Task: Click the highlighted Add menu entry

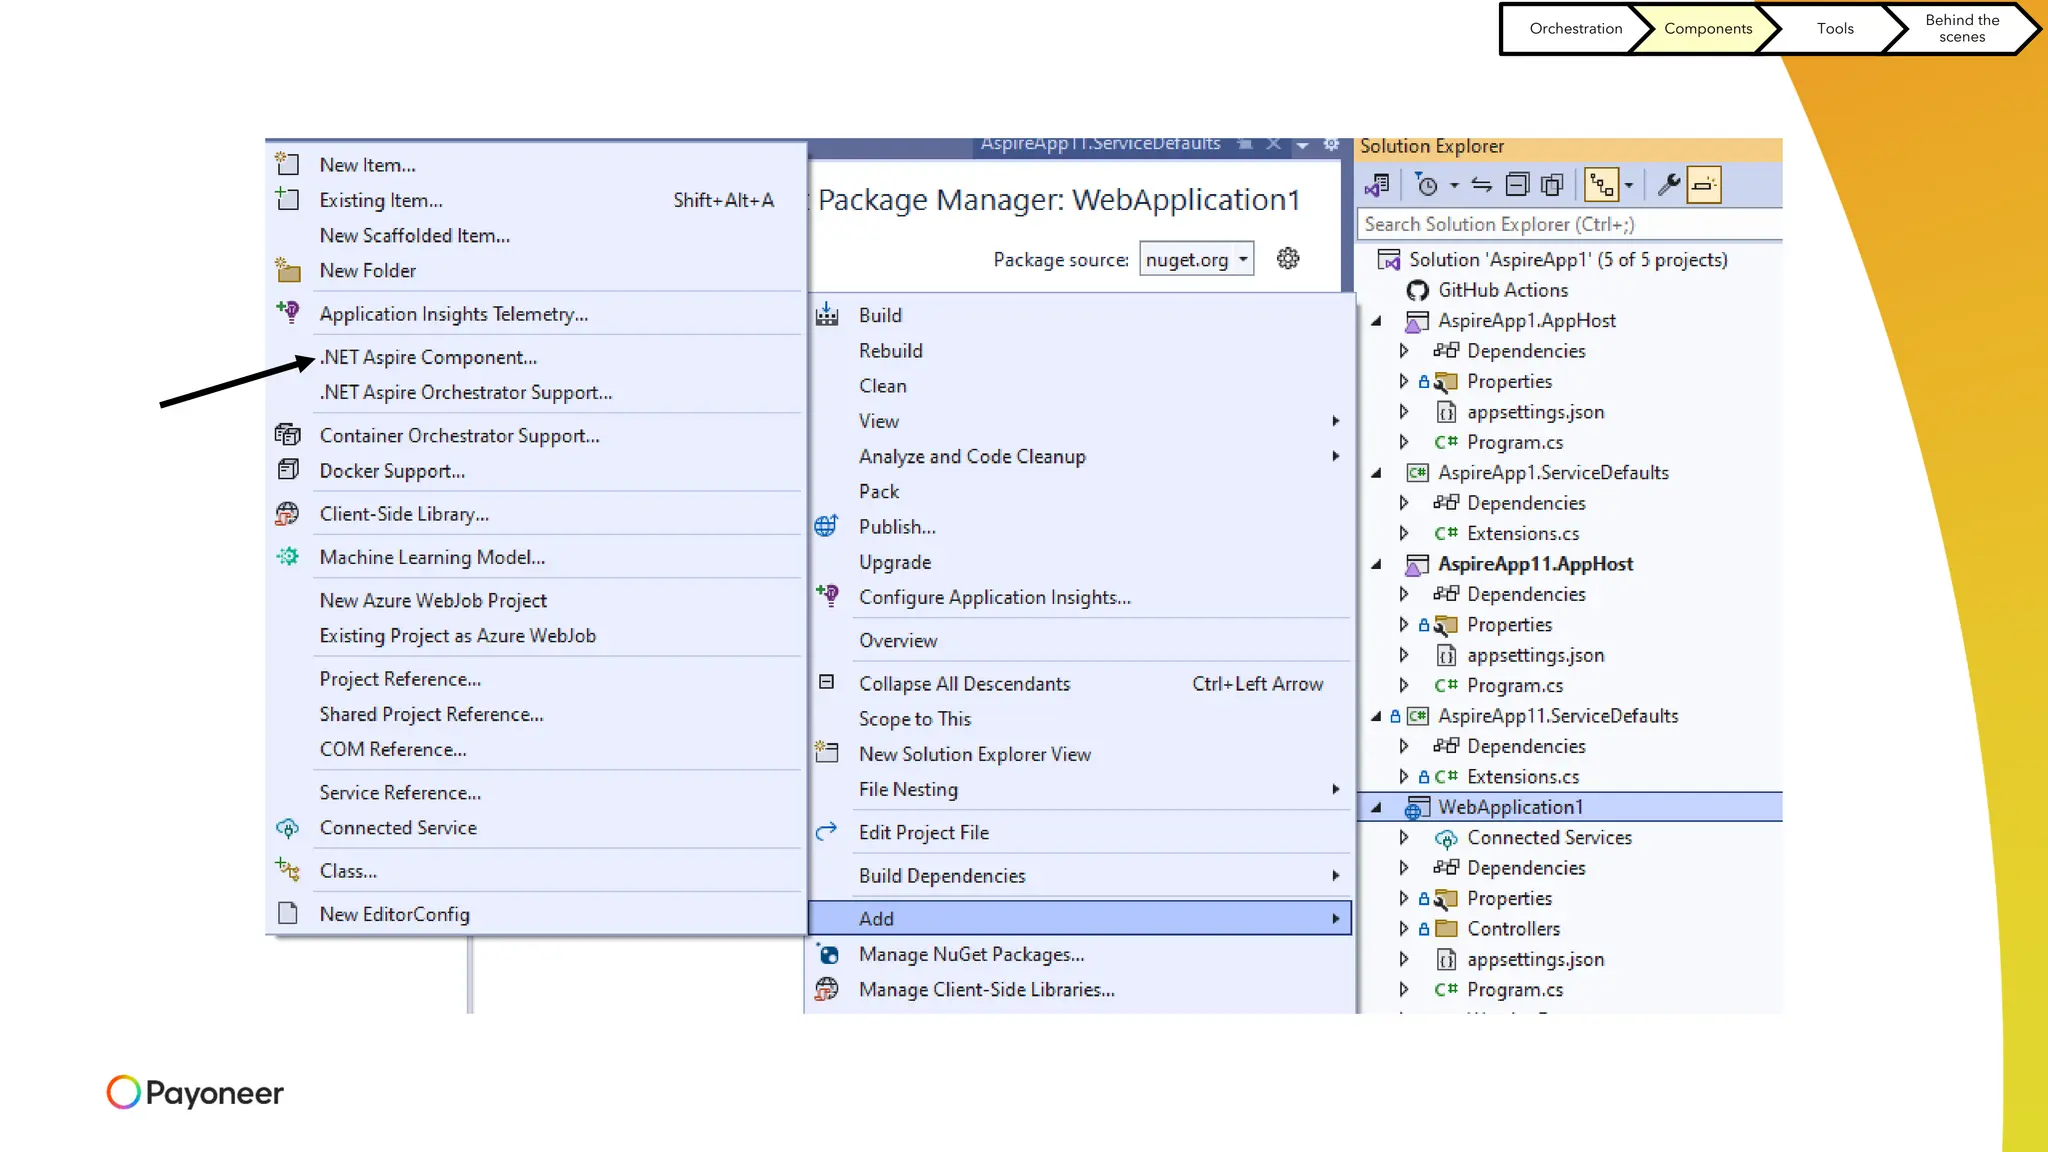Action: point(1080,918)
